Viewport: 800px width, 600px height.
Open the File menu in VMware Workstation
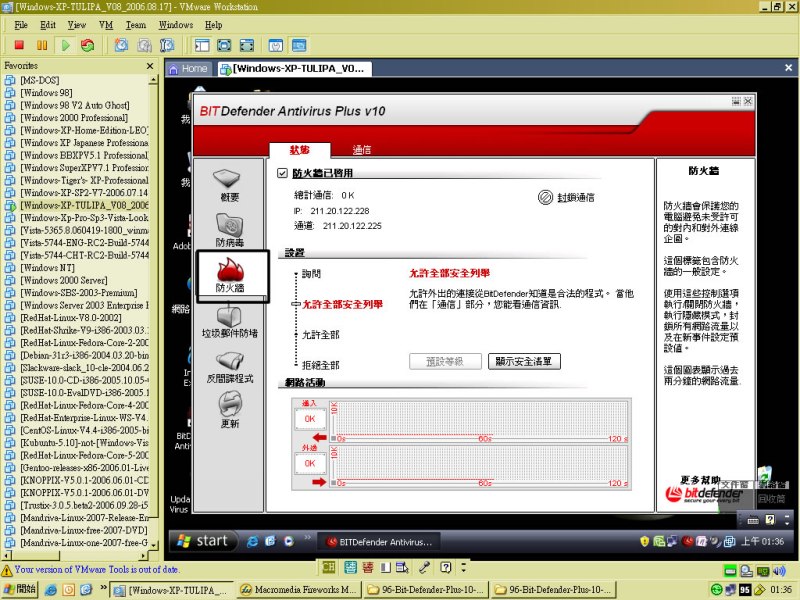pos(21,25)
